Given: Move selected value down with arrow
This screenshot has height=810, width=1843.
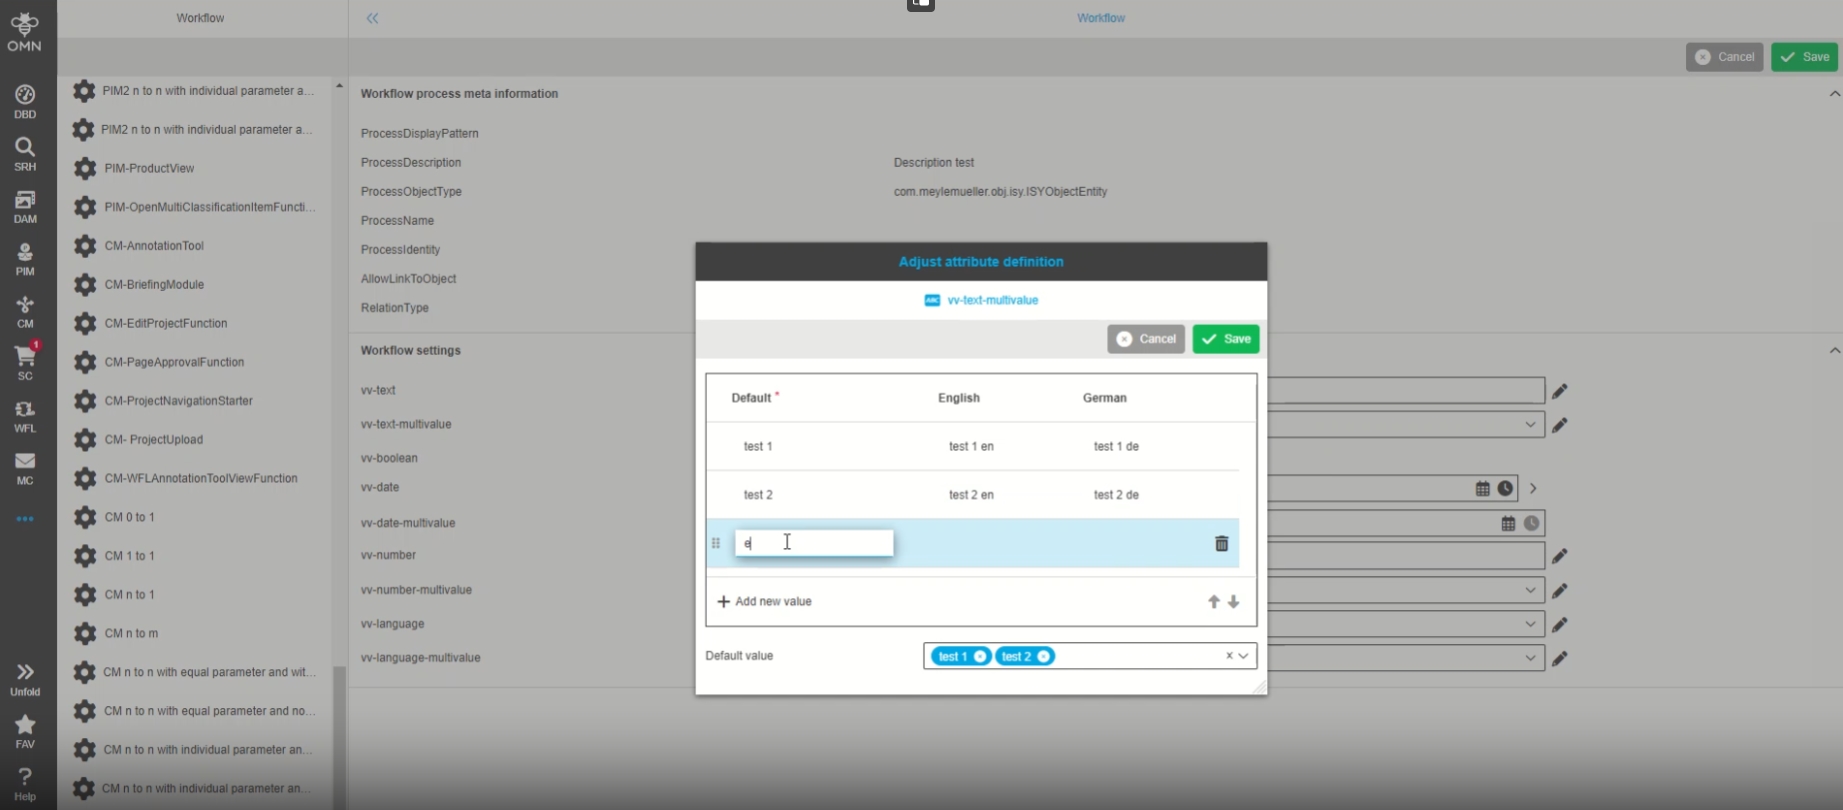Looking at the screenshot, I should (x=1234, y=602).
